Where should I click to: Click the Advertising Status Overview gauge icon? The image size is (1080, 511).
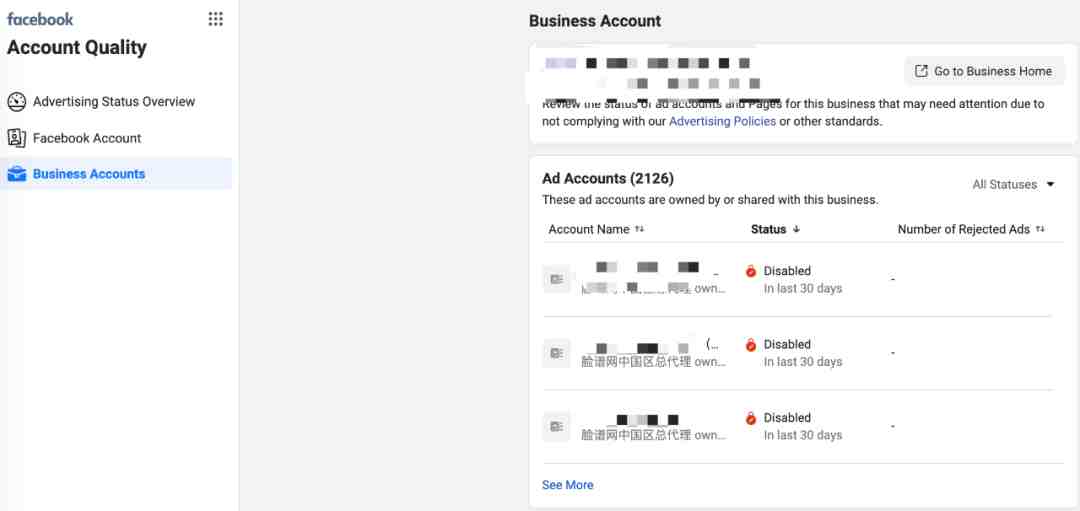click(x=16, y=102)
